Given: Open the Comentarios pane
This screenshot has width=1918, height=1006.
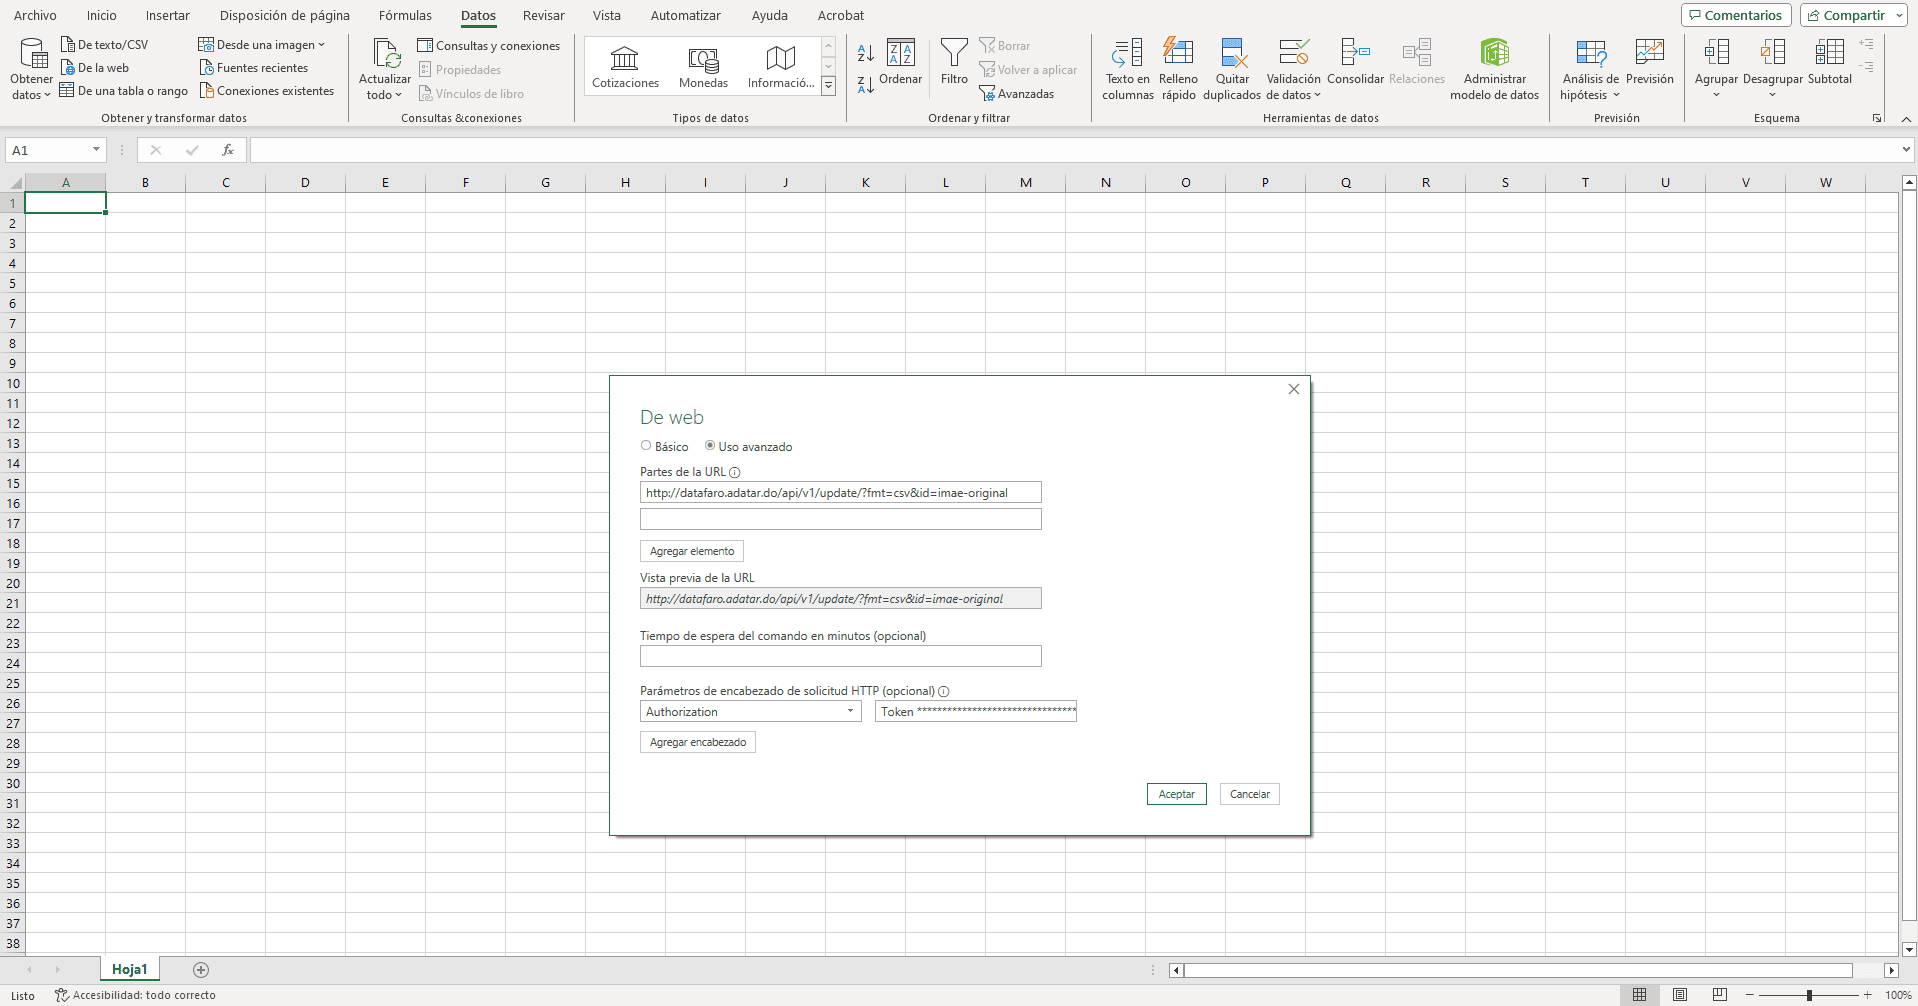Looking at the screenshot, I should pos(1736,15).
